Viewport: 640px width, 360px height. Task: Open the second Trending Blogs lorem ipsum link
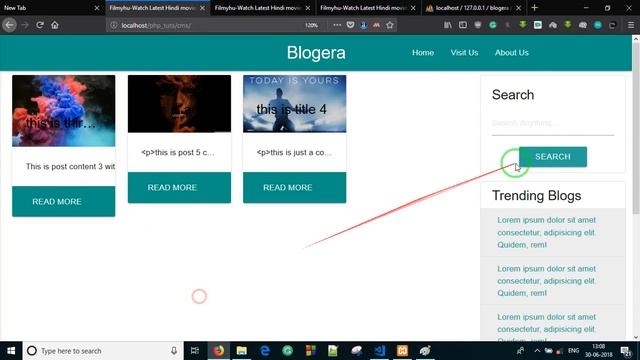[547, 281]
